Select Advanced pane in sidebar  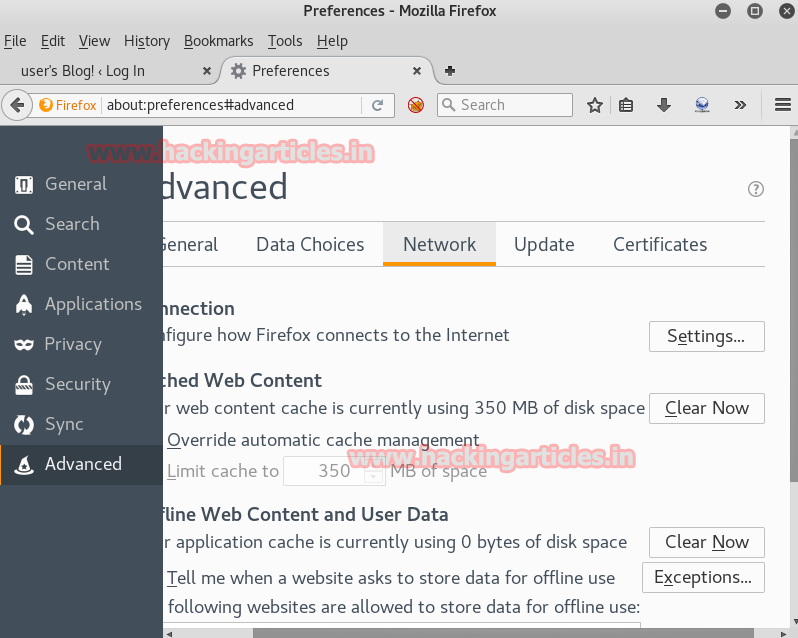[81, 465]
